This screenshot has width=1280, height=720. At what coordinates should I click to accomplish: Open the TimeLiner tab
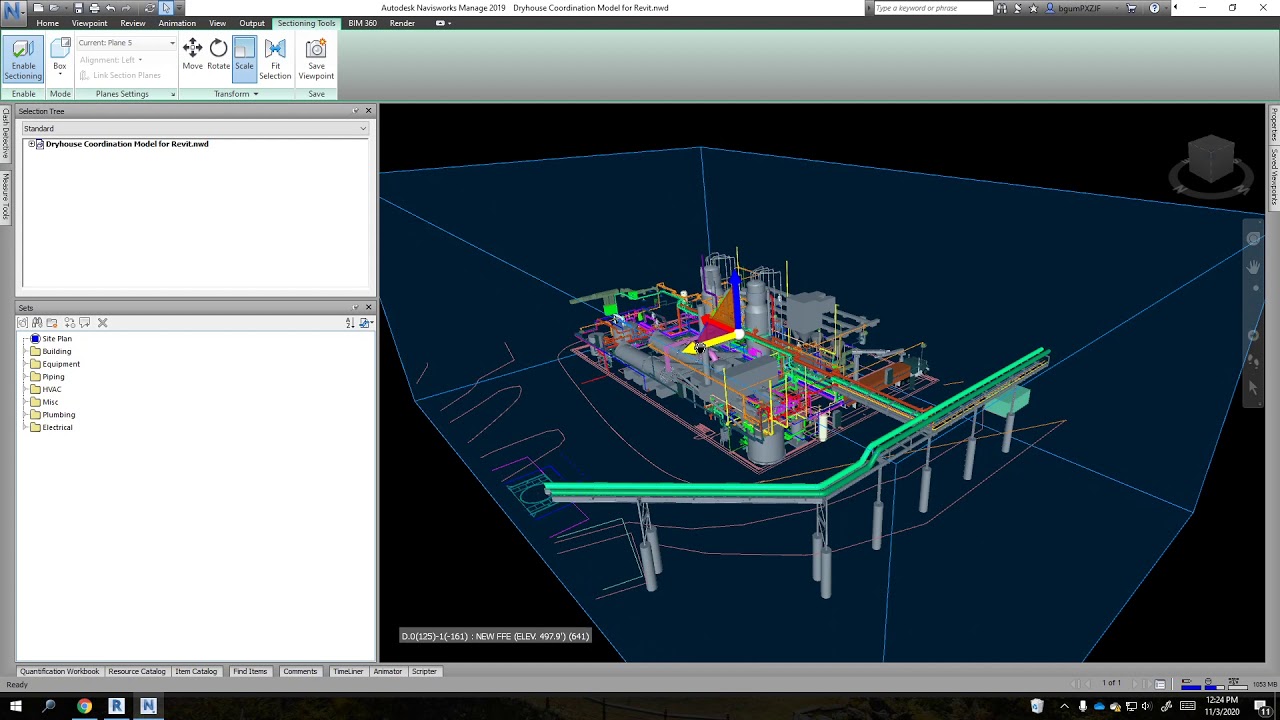pos(348,672)
